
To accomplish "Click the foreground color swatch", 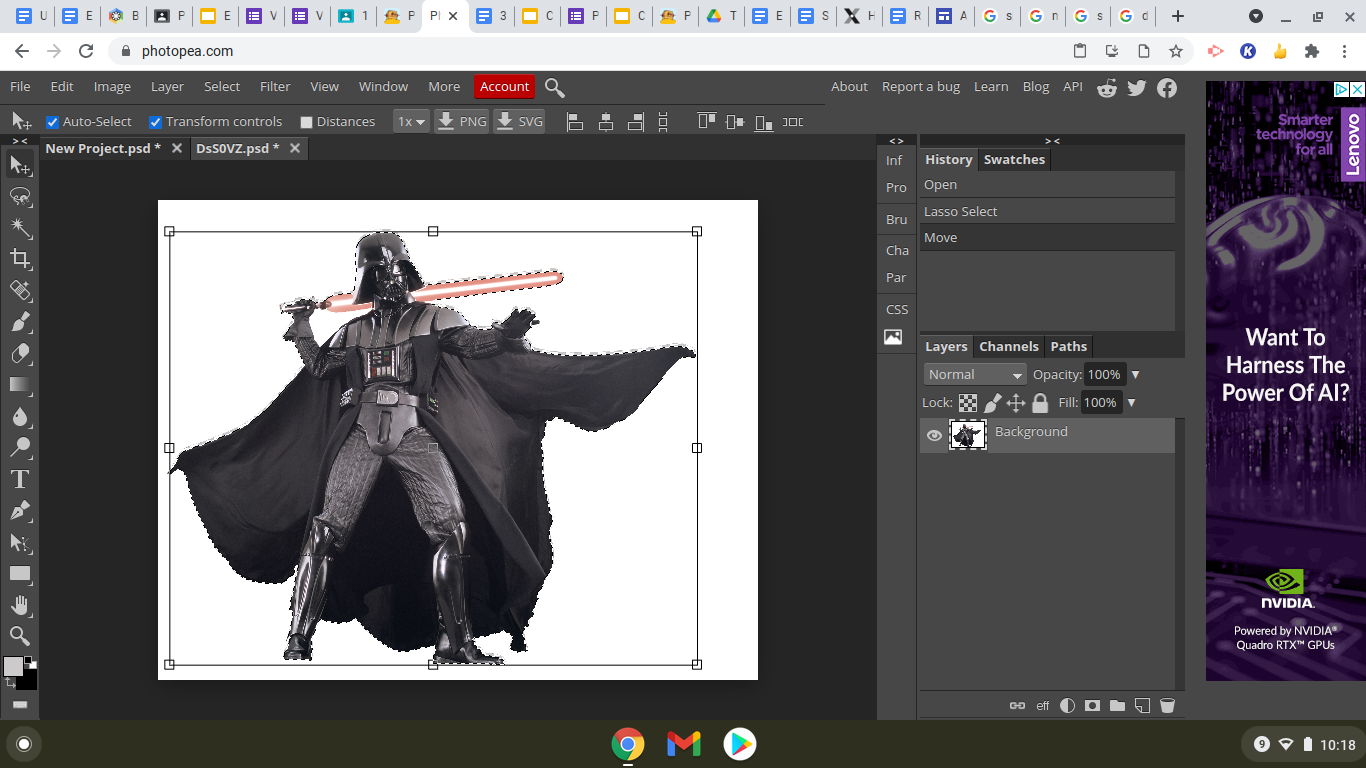I will [x=13, y=666].
